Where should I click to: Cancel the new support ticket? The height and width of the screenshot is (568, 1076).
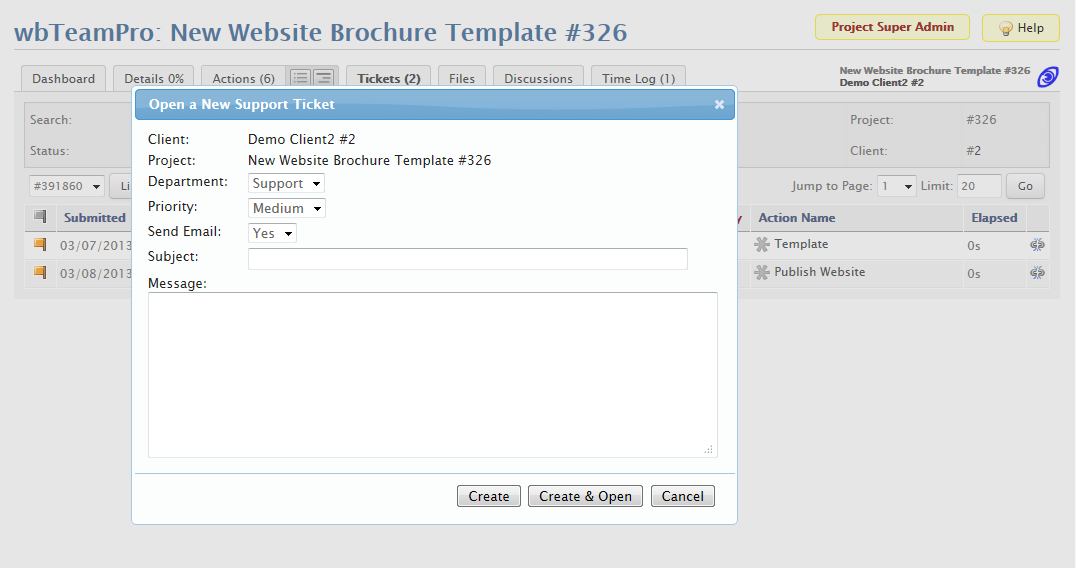pos(682,496)
